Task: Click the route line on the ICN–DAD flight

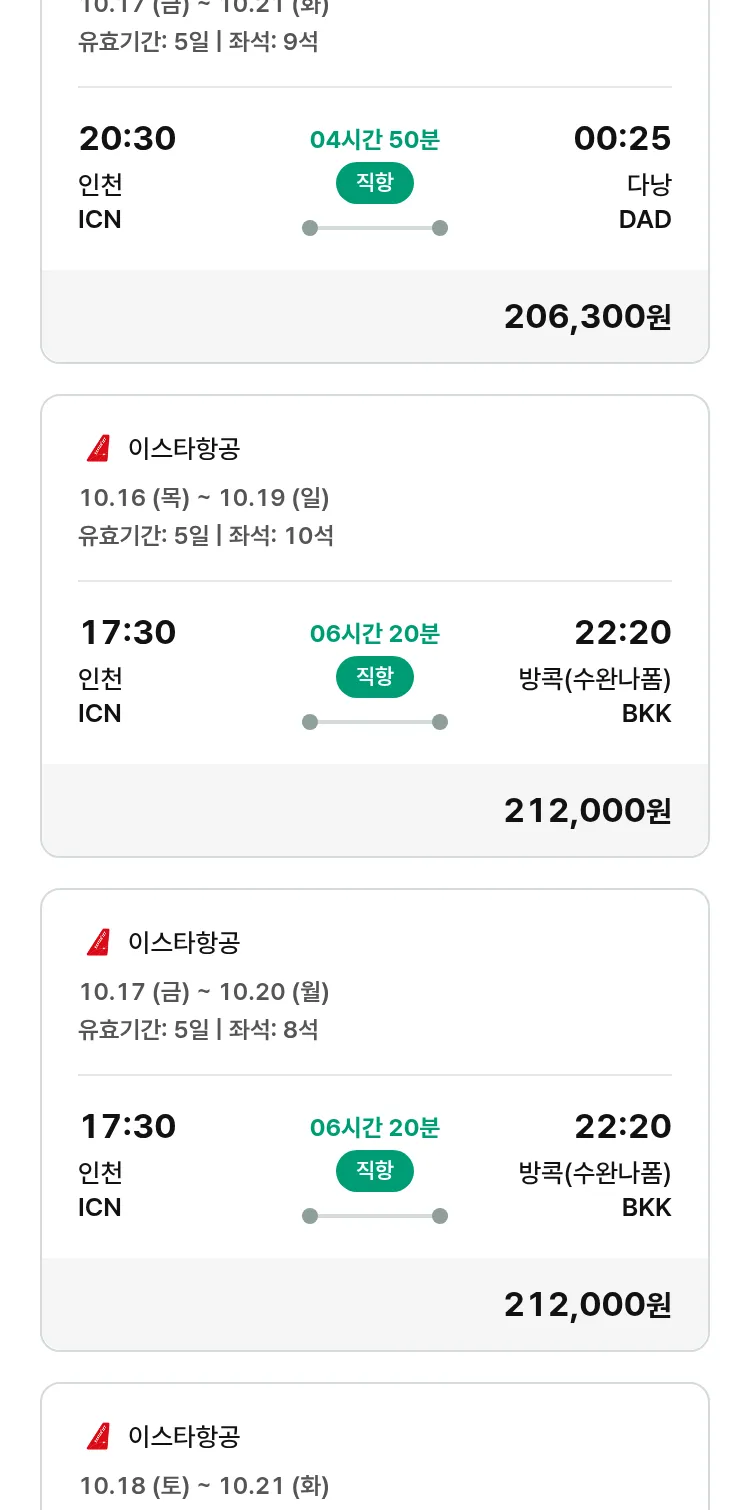Action: [374, 228]
